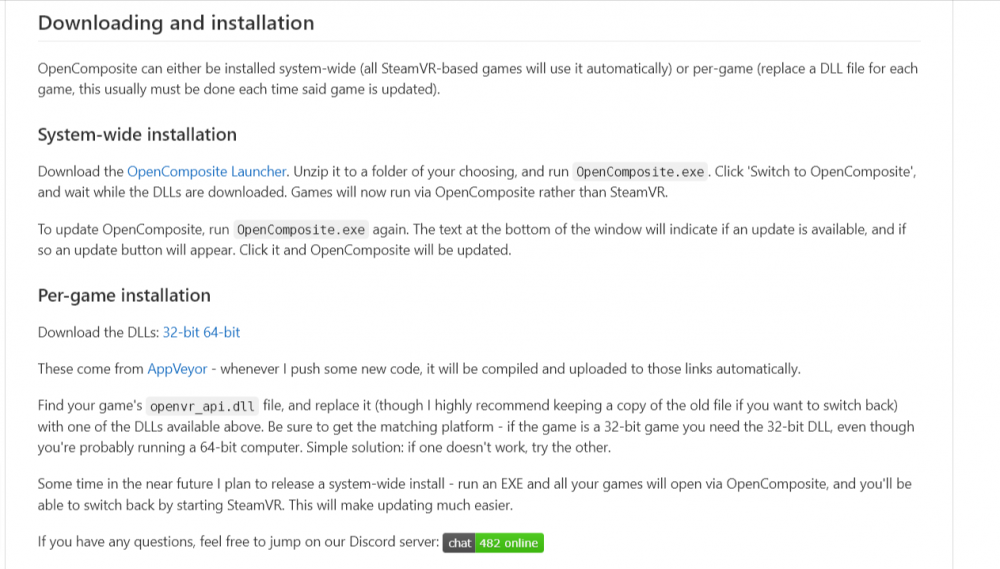
Task: Click the Per-game installation heading
Action: coord(124,296)
